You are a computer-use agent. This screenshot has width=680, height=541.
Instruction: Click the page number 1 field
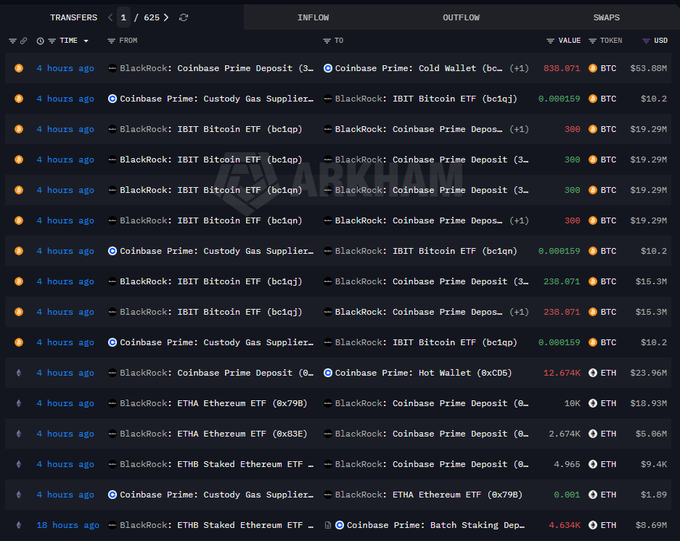124,17
